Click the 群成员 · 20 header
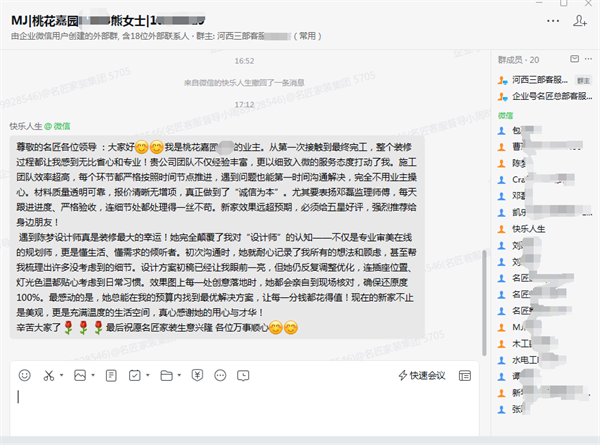The width and height of the screenshot is (600, 445). (x=518, y=60)
